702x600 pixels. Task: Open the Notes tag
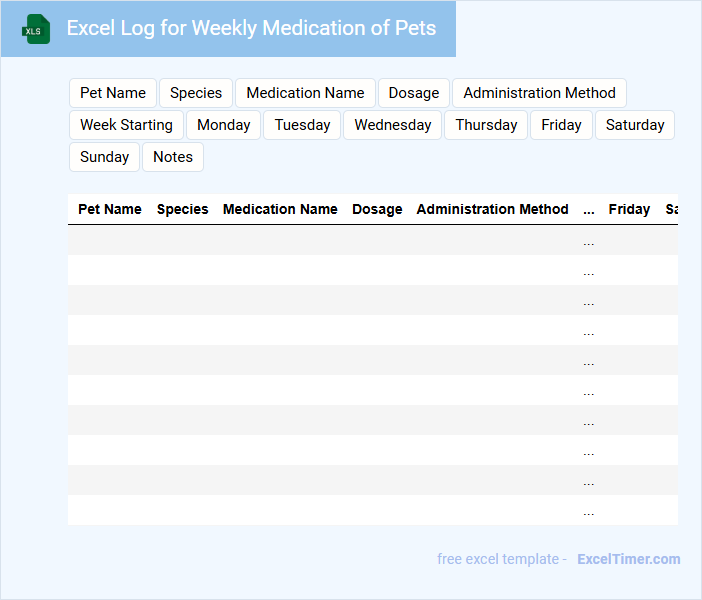[x=173, y=157]
